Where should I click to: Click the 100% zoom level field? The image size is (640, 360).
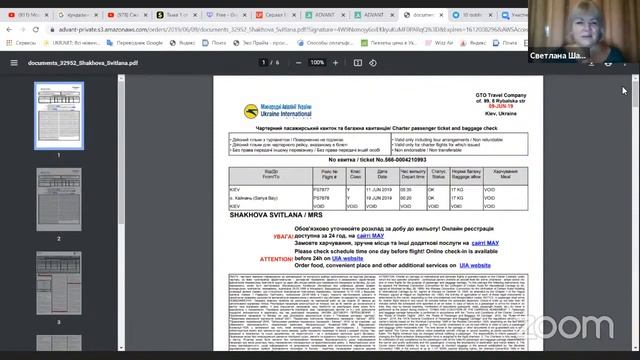point(317,62)
